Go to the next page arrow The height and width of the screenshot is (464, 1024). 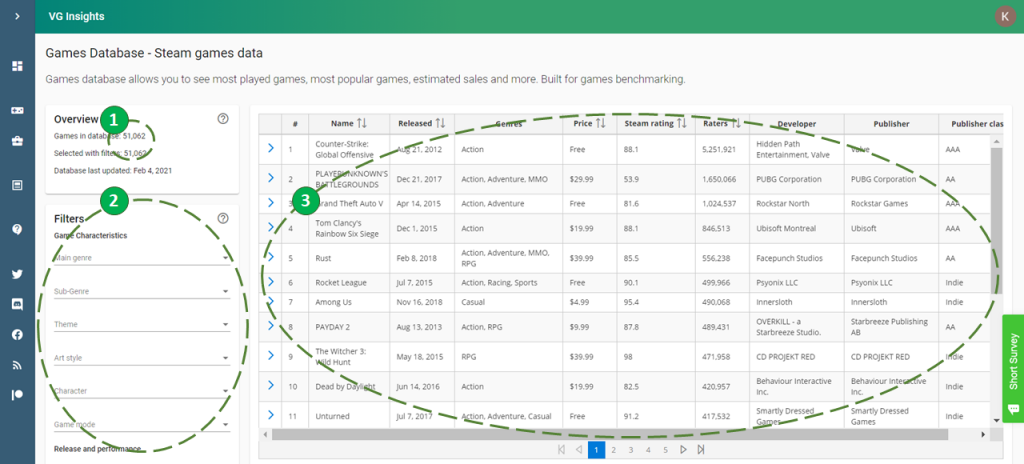tap(683, 450)
